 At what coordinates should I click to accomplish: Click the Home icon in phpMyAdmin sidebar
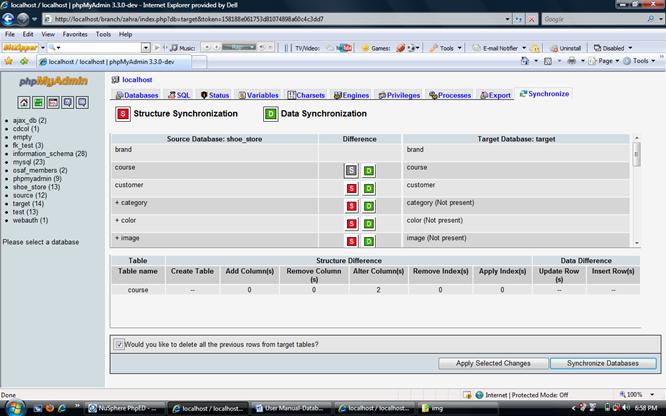[25, 102]
